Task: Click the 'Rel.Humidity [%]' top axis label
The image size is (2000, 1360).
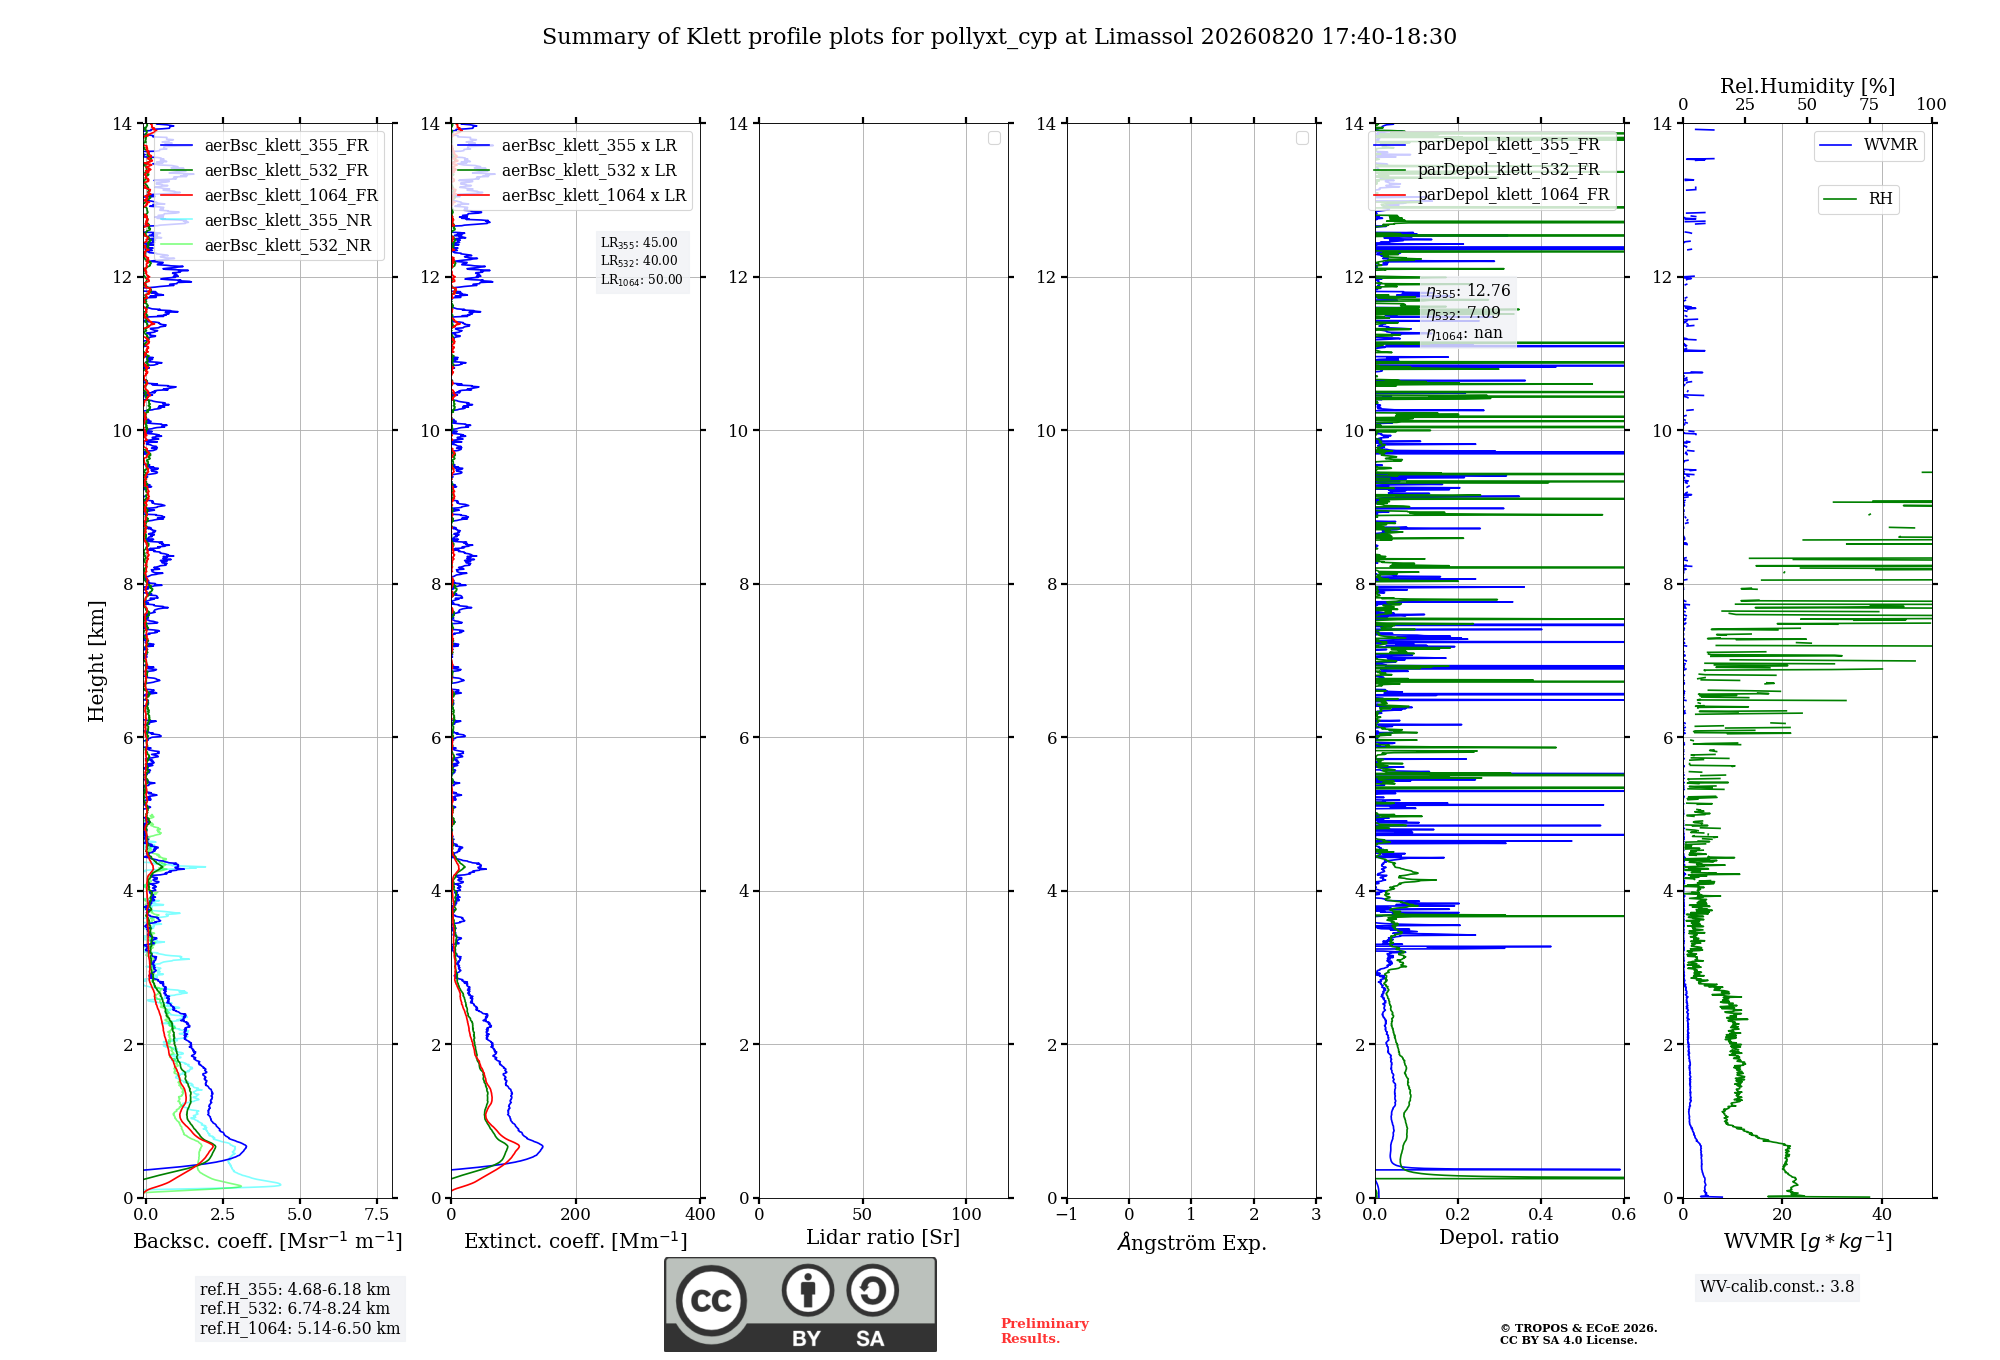Action: (x=1808, y=87)
